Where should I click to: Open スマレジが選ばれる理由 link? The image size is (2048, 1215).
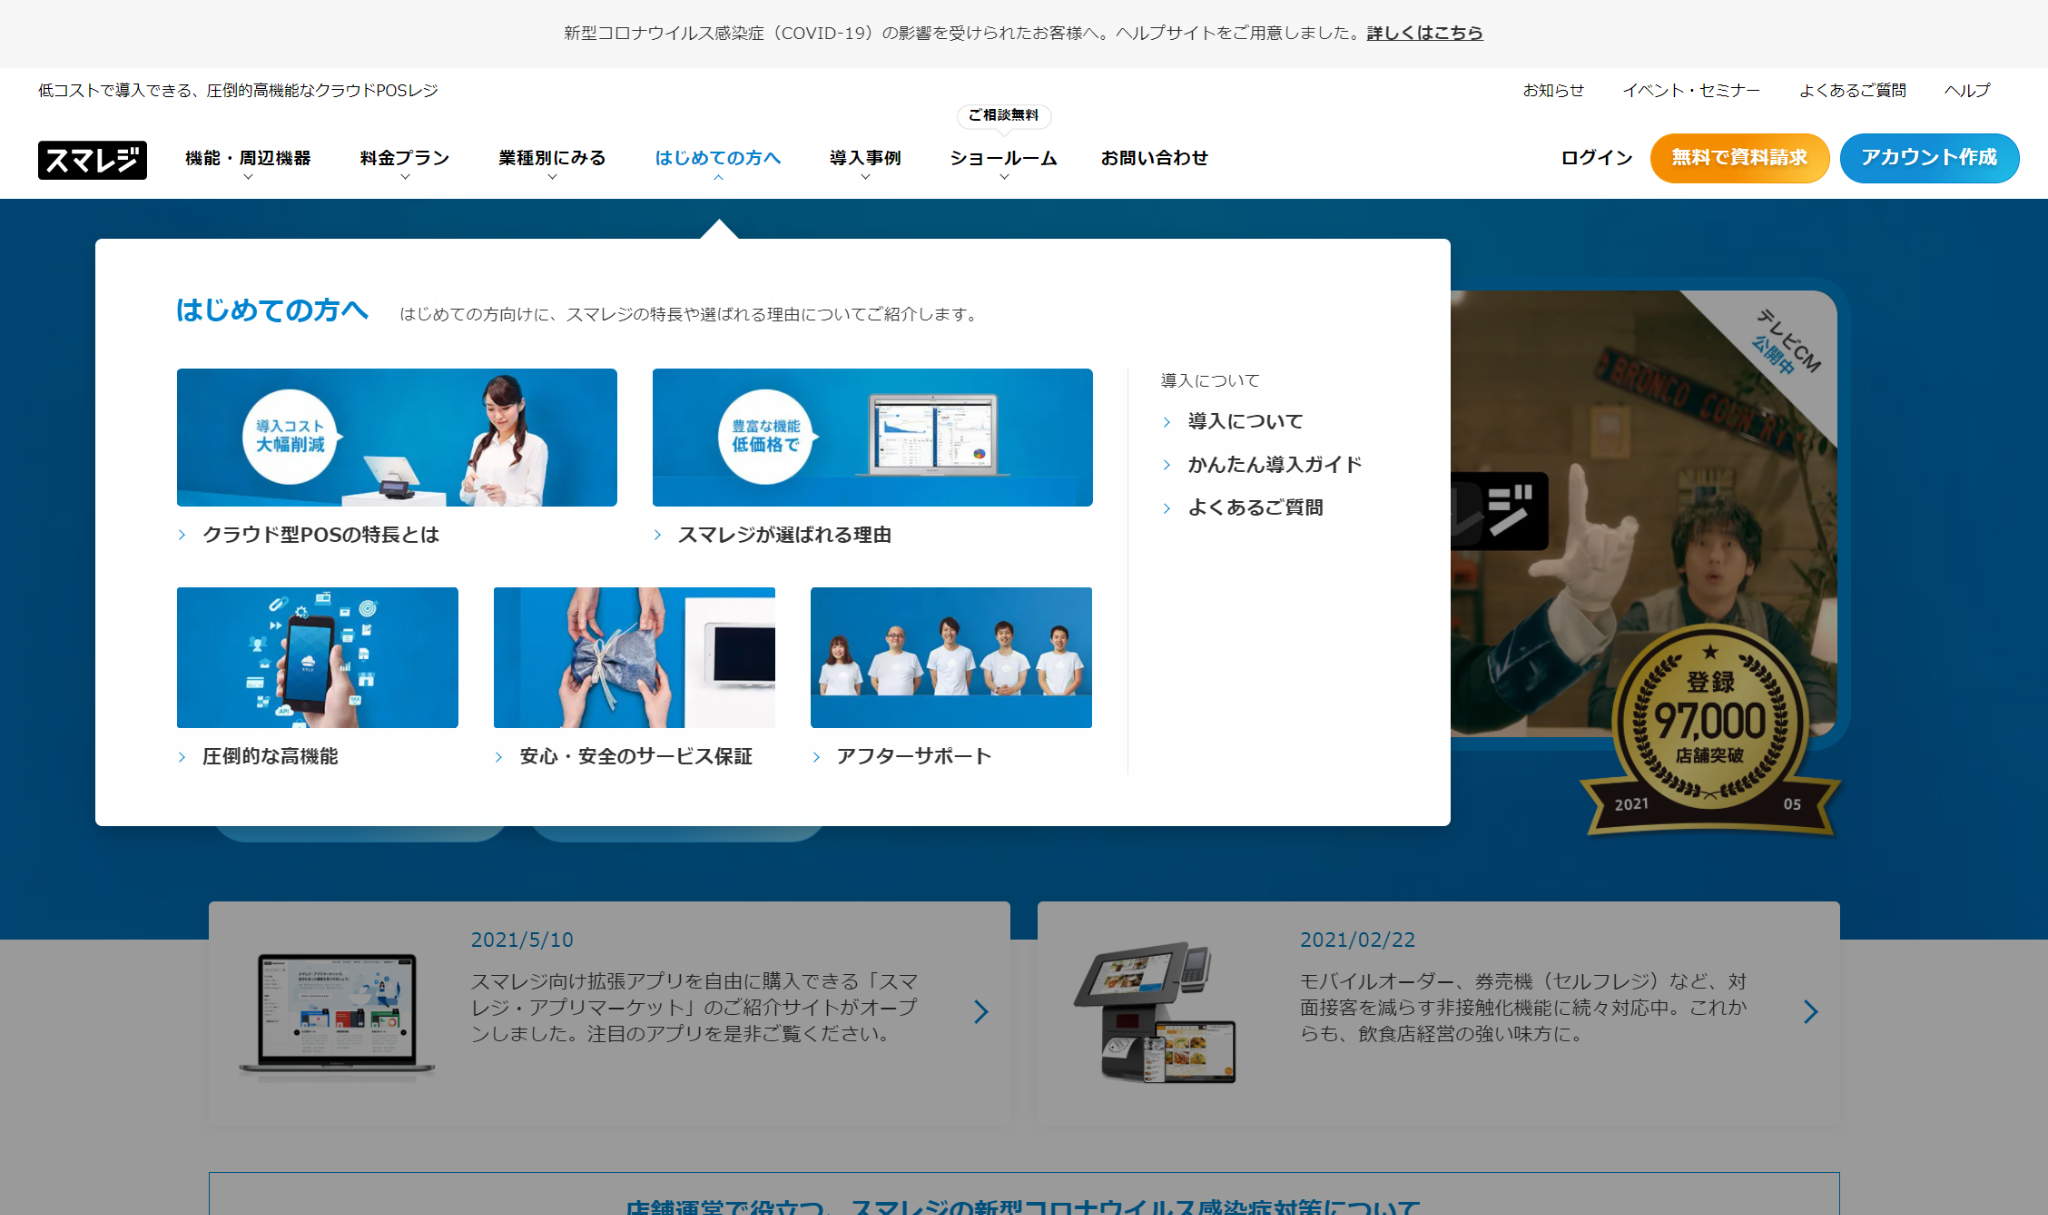tap(785, 535)
